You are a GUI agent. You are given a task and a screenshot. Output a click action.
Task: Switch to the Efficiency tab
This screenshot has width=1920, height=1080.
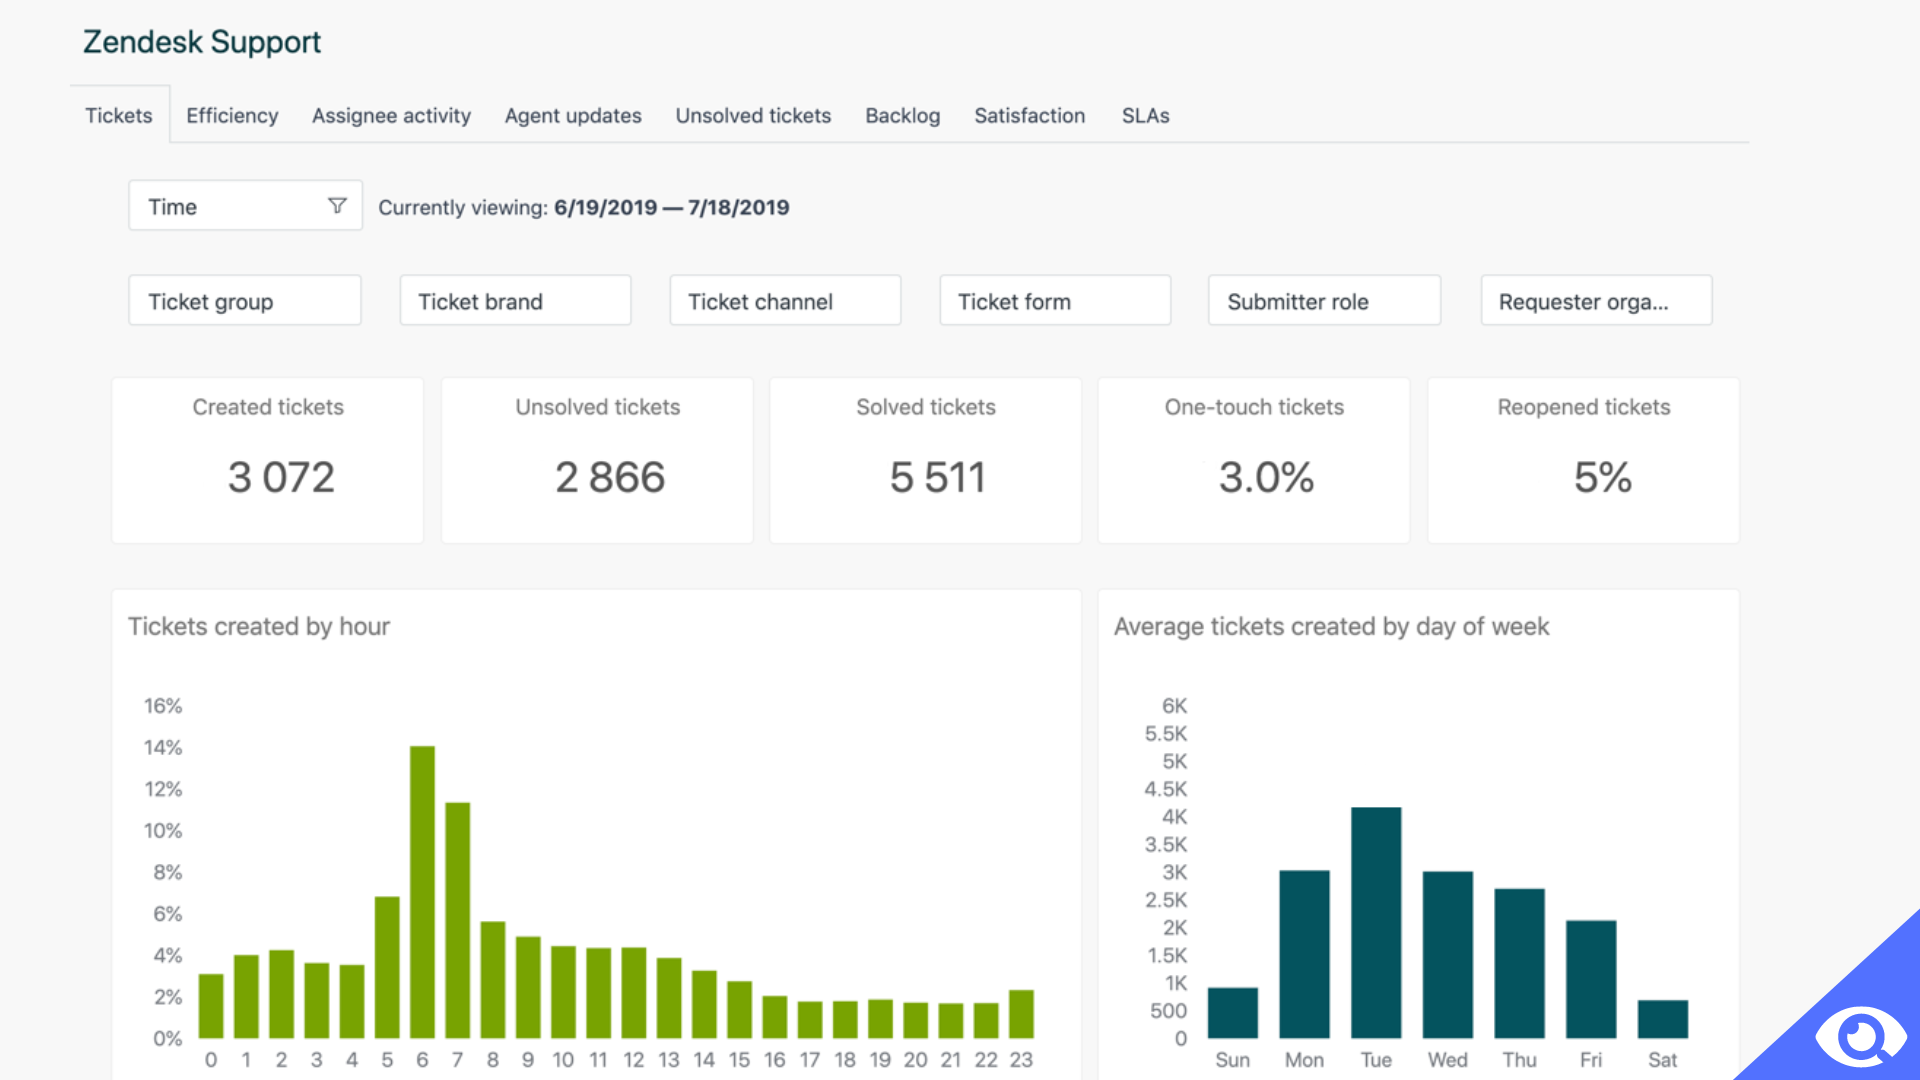tap(232, 115)
